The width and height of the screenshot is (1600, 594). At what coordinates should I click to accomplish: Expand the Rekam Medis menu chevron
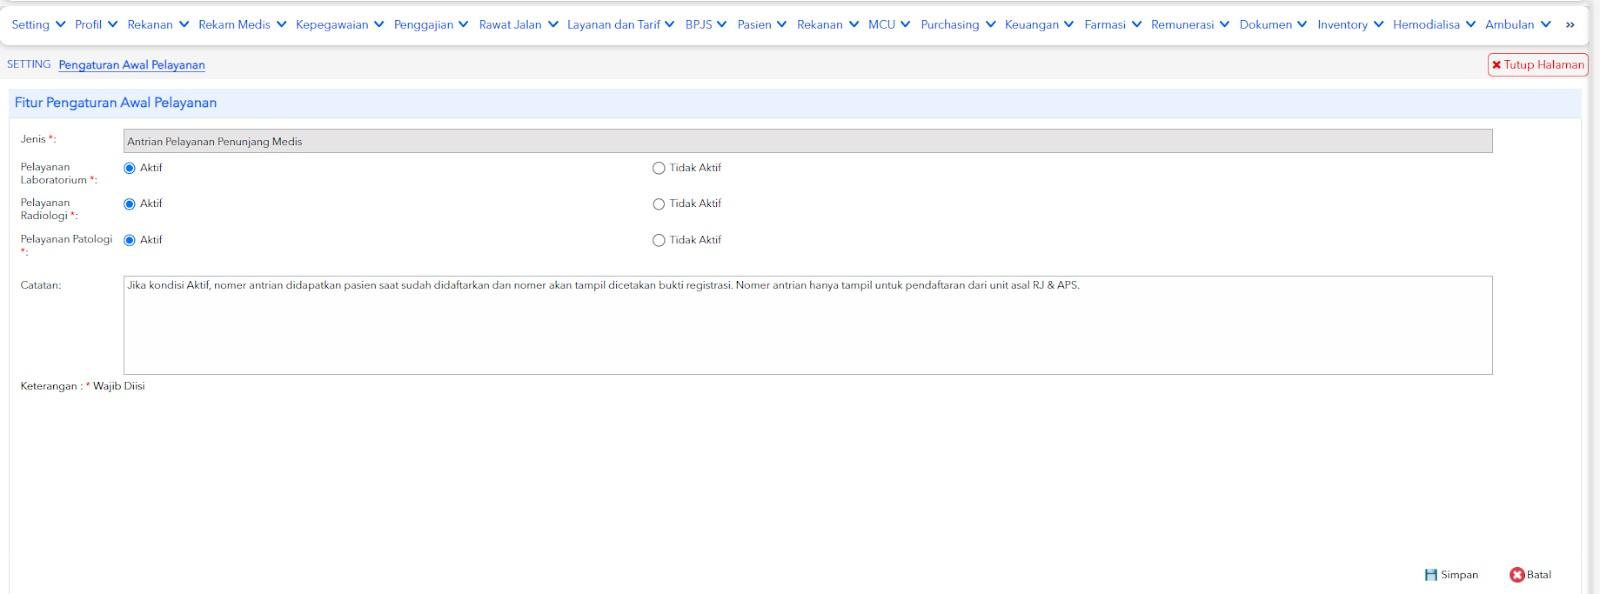click(281, 25)
